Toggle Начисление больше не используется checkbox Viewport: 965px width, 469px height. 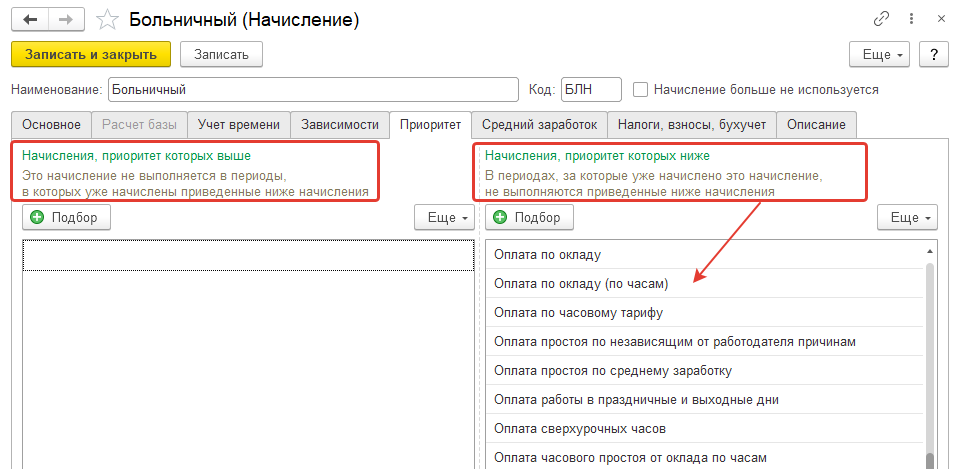tap(641, 90)
